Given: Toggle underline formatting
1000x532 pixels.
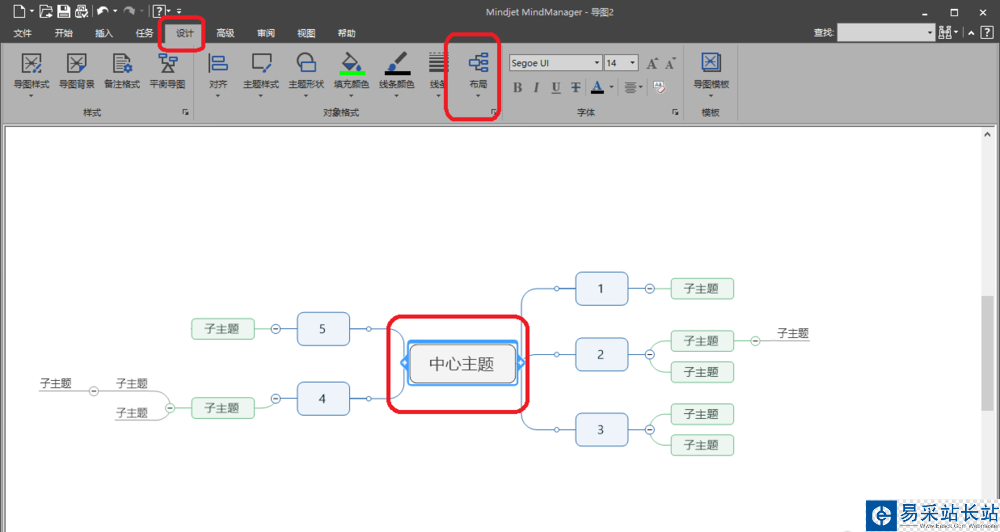Looking at the screenshot, I should click(556, 87).
